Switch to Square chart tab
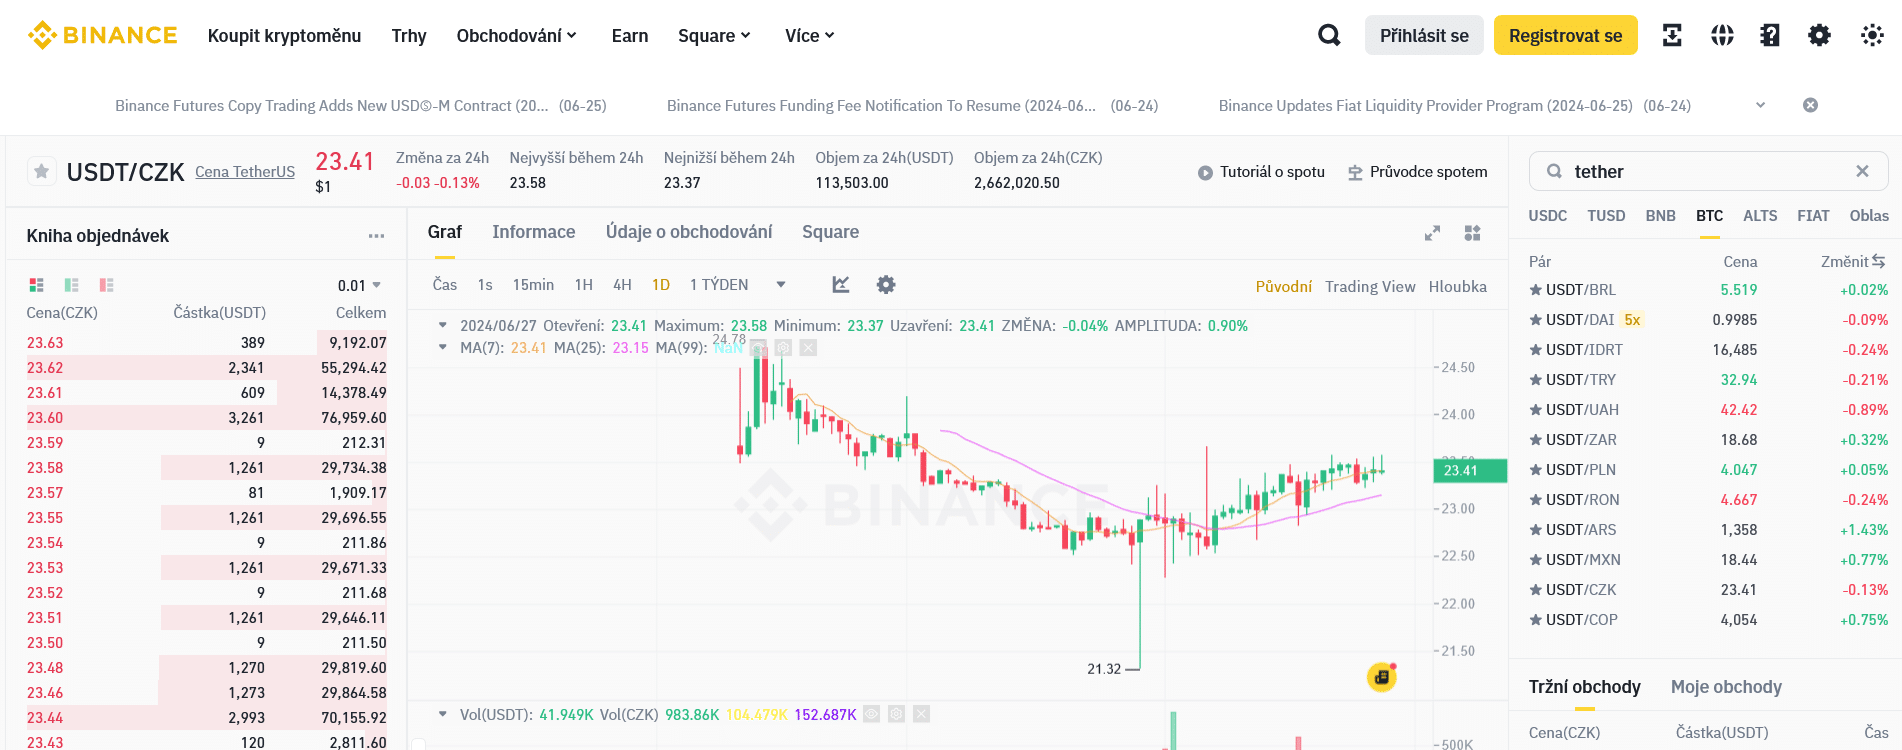This screenshot has height=750, width=1902. [x=830, y=232]
